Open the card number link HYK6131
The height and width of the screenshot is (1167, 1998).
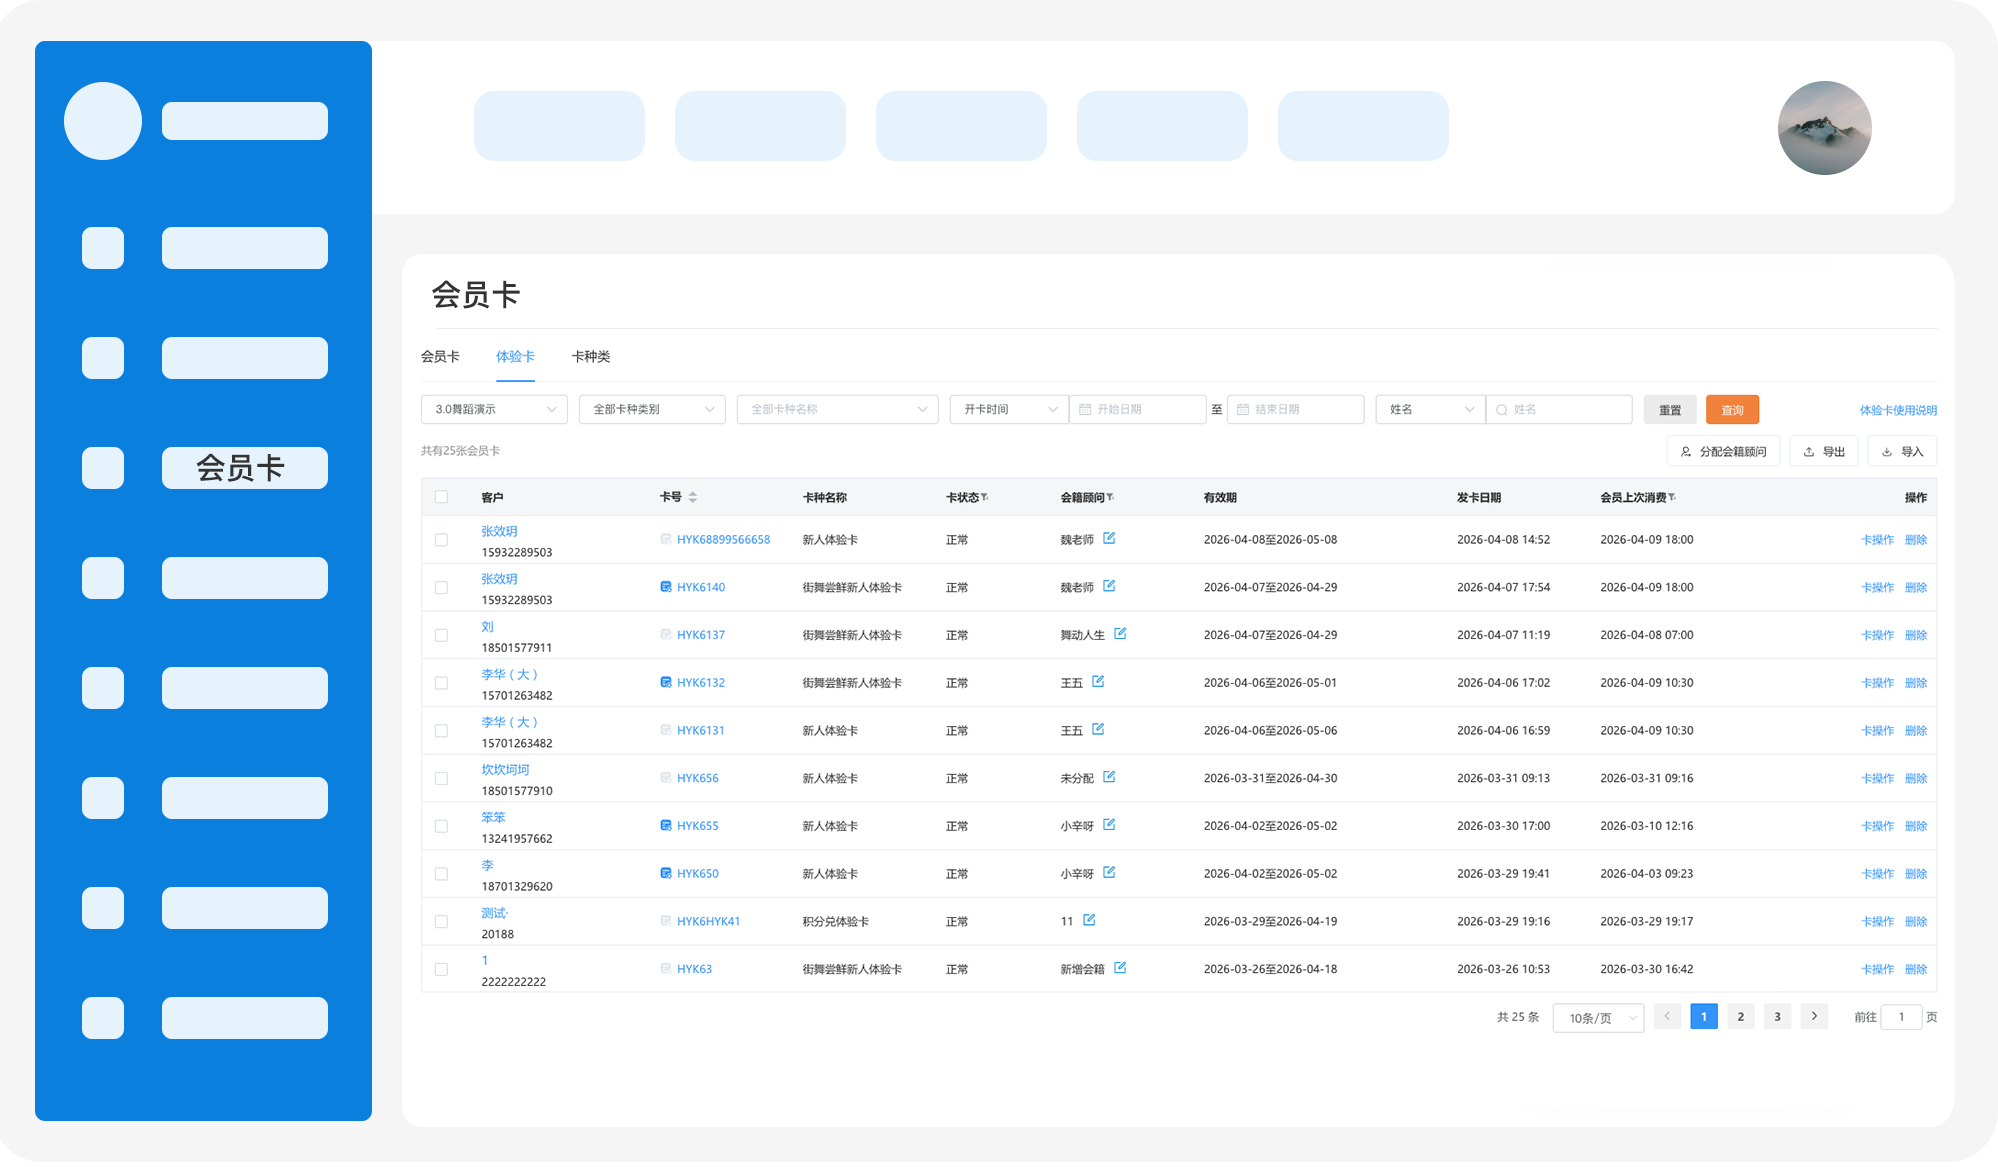click(x=701, y=731)
